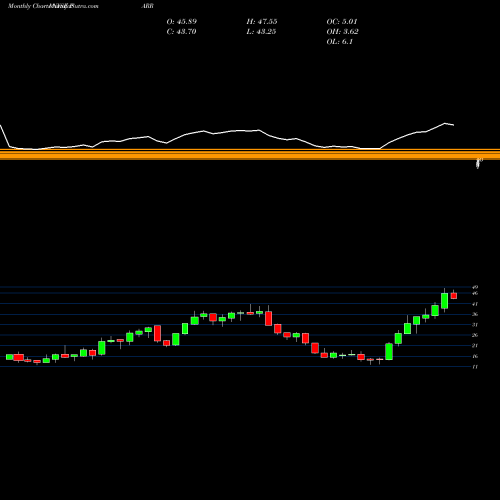Click the open value "O: 45.89"
The height and width of the screenshot is (500, 500).
(x=182, y=22)
